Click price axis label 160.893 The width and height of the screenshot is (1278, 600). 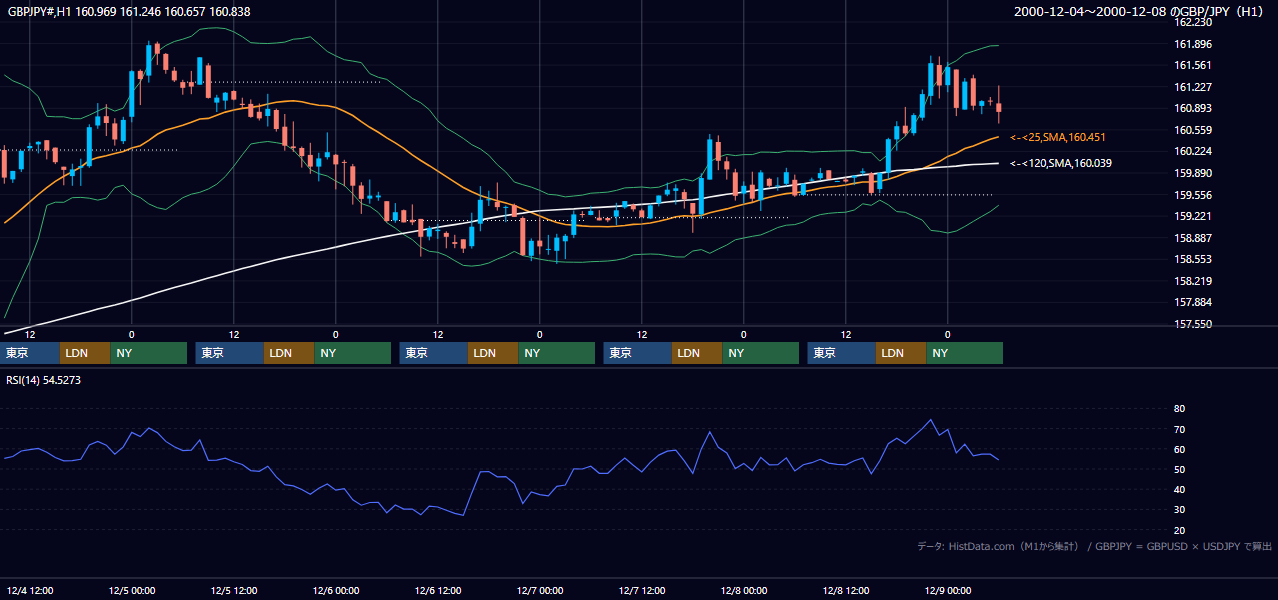click(1193, 108)
